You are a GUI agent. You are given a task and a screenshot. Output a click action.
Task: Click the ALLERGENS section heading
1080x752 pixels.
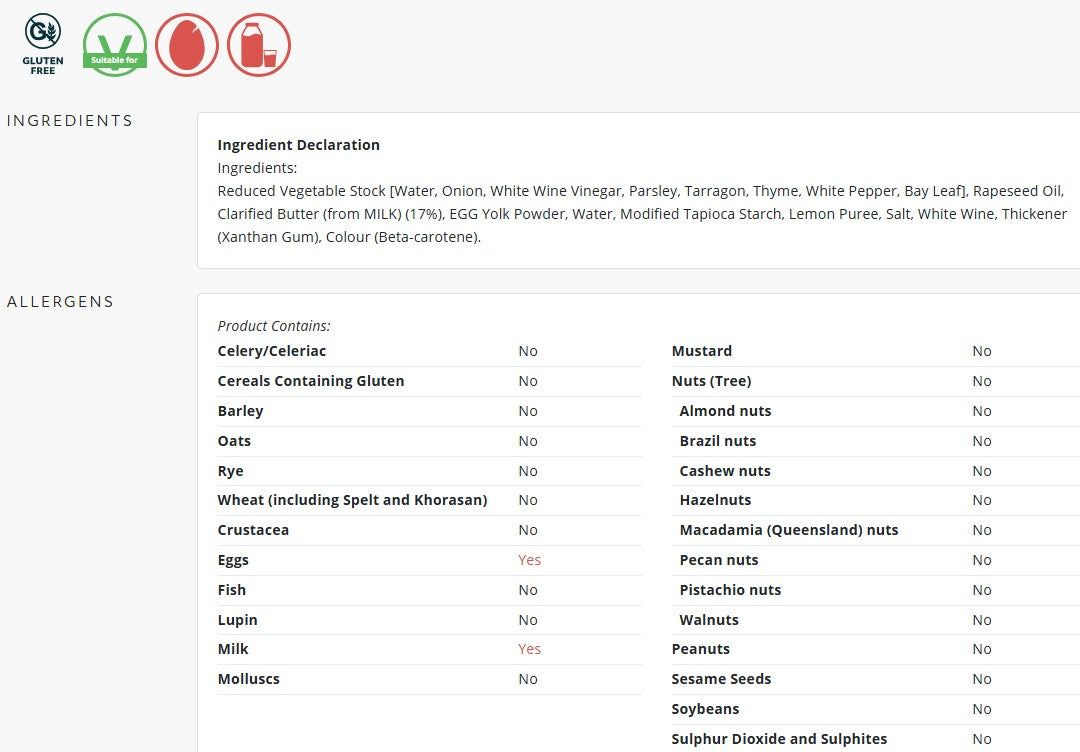tap(61, 302)
